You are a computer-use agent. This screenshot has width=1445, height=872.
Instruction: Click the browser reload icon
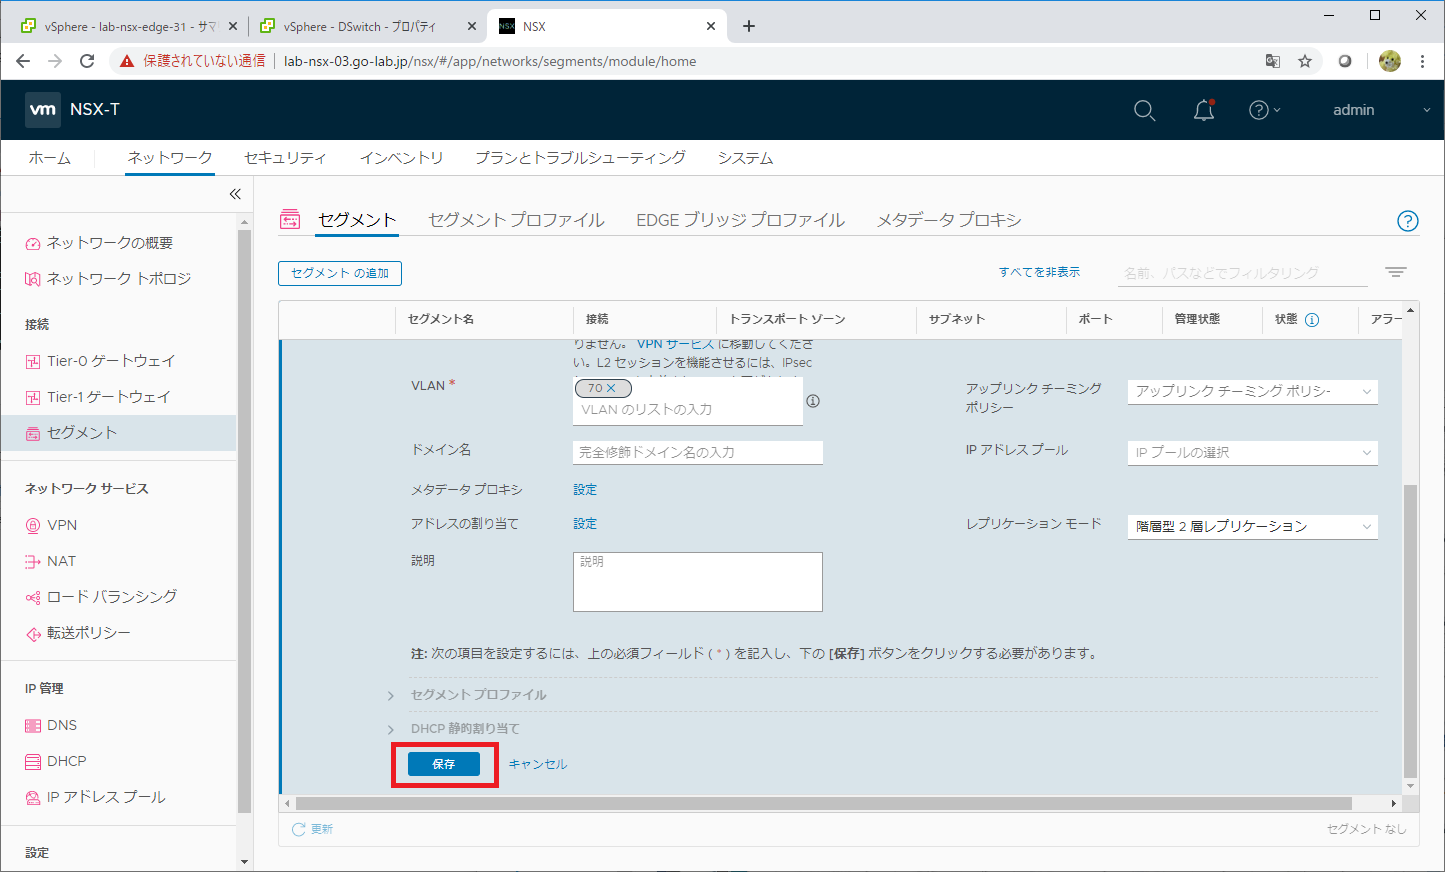[87, 61]
